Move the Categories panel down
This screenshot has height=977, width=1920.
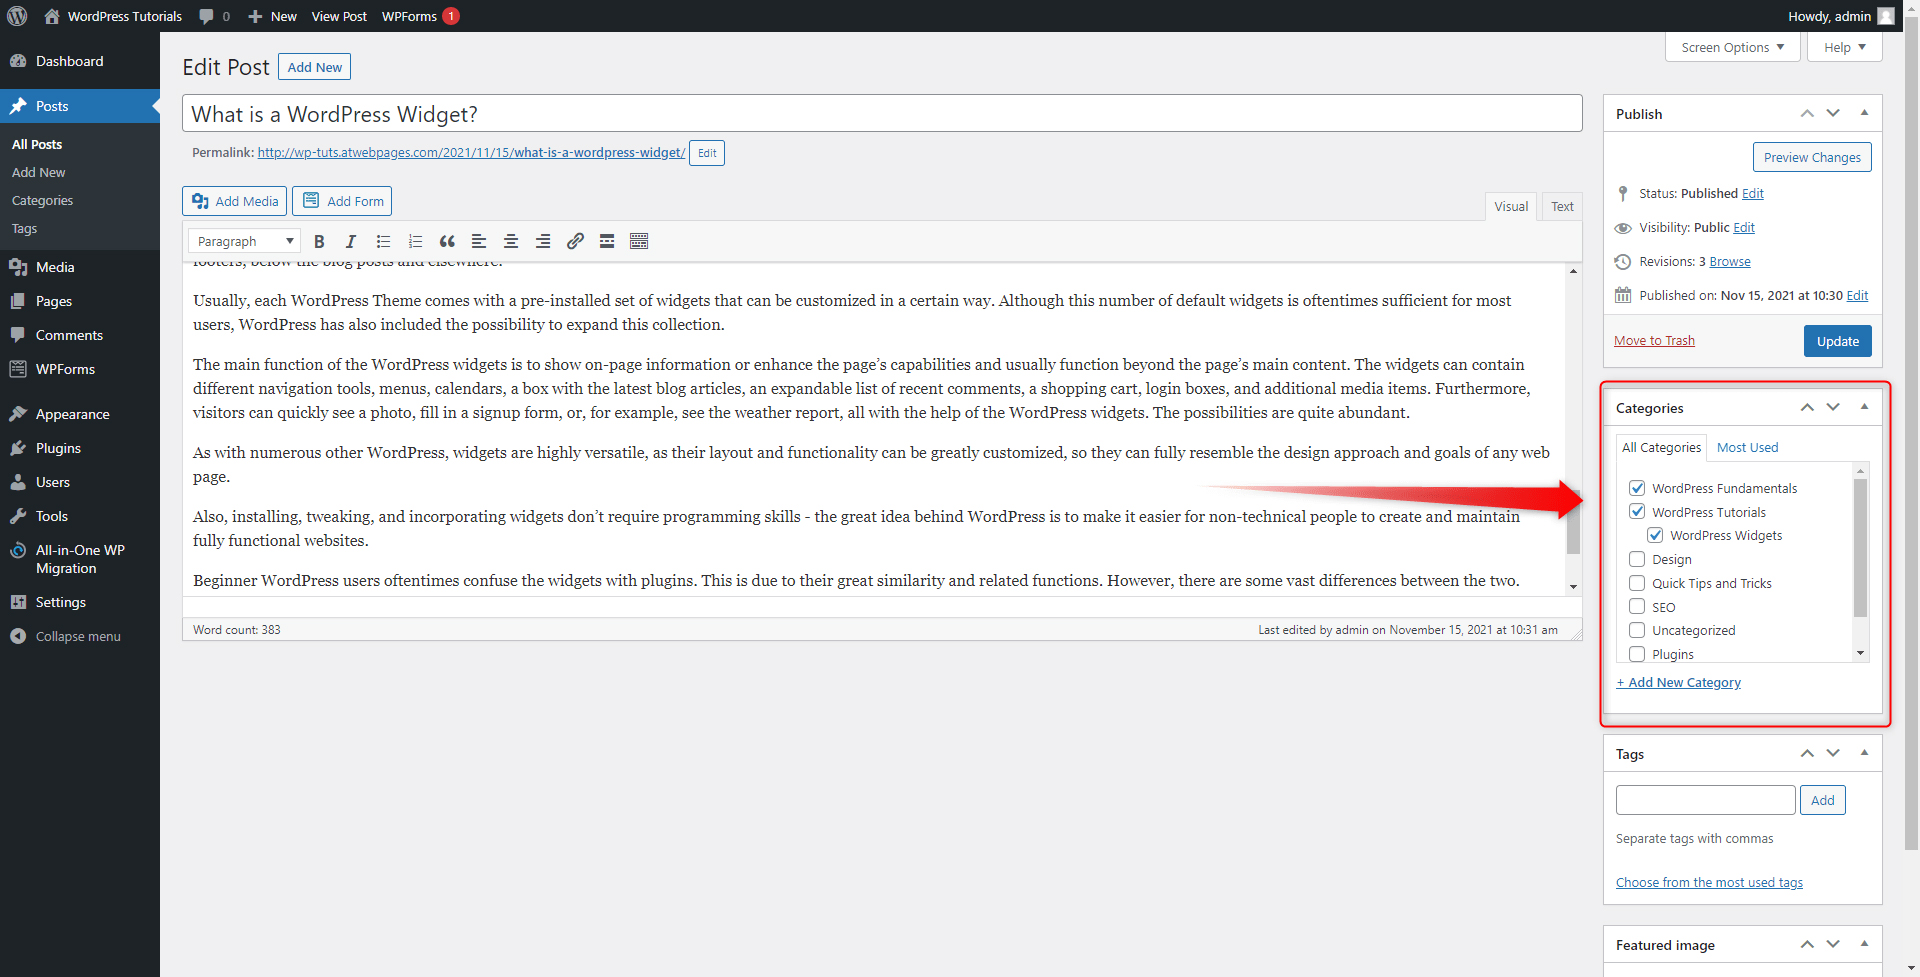(x=1833, y=407)
